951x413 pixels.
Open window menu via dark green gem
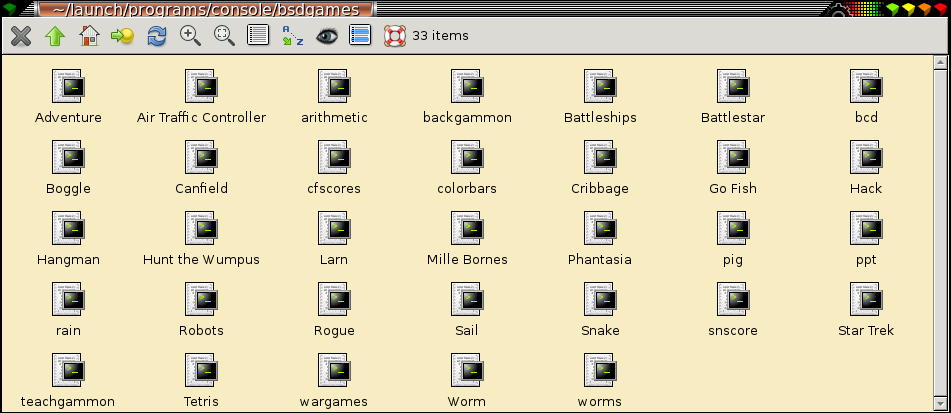click(10, 8)
